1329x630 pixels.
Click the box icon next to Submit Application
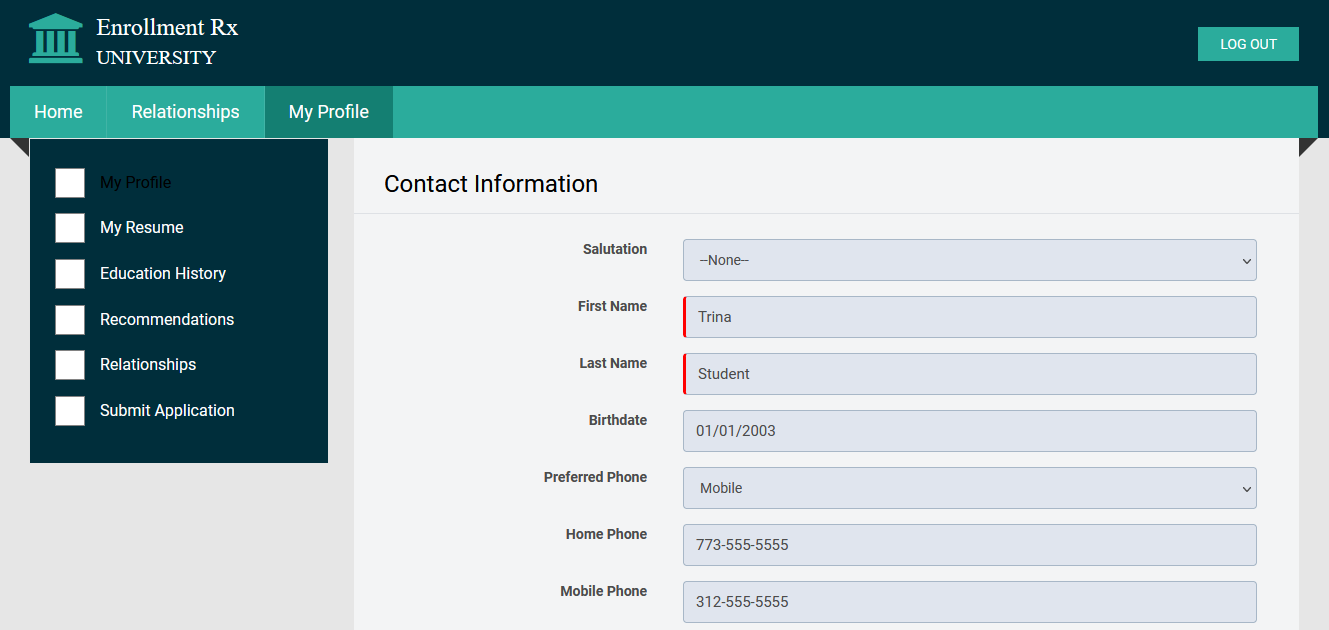click(70, 411)
